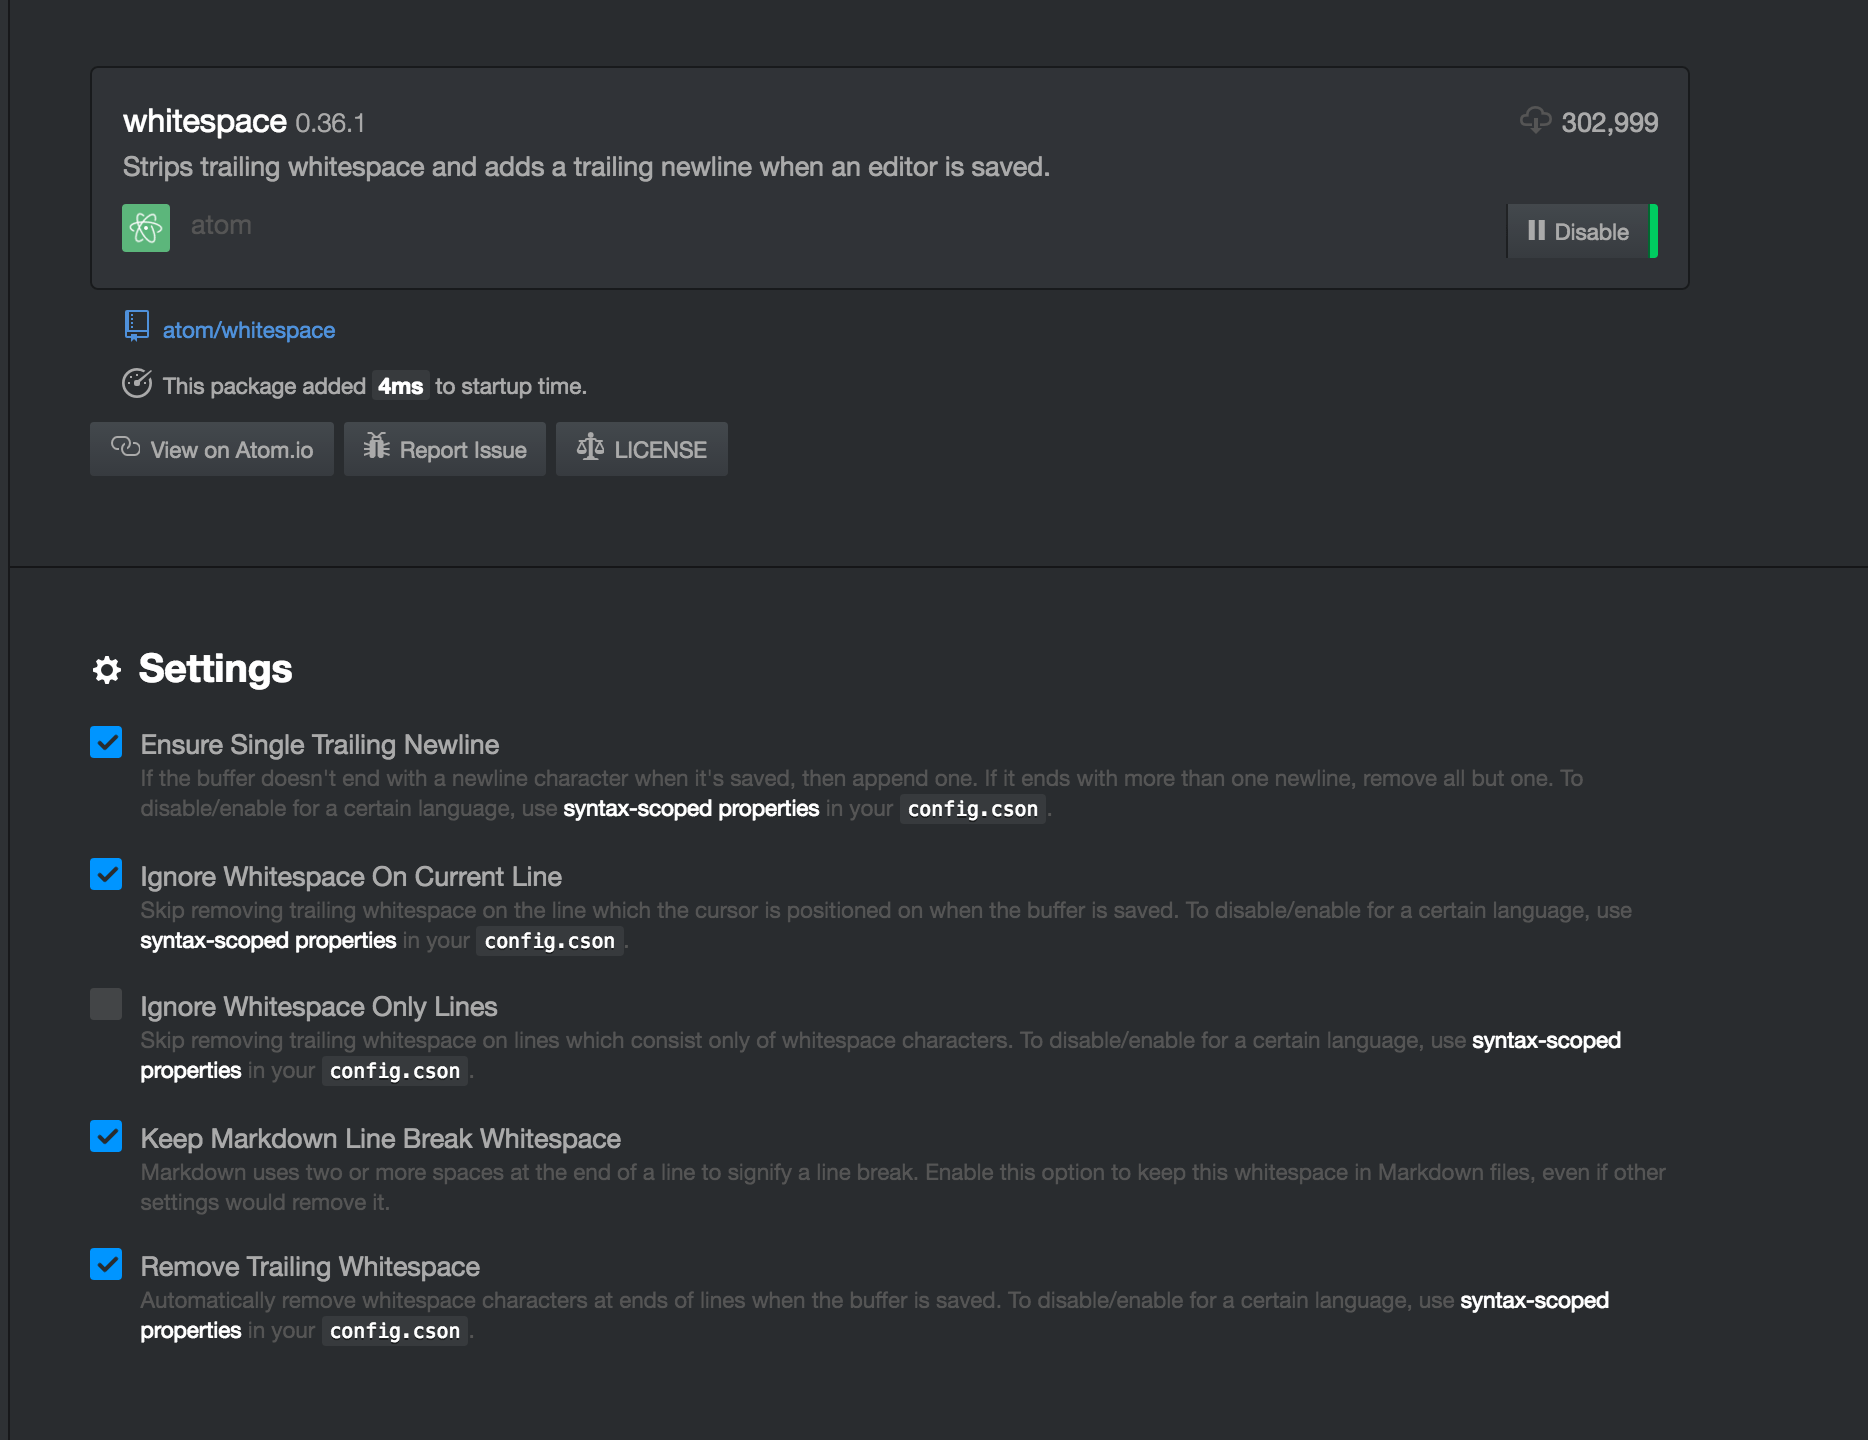Click the bug icon on Report Issue button

(x=375, y=448)
